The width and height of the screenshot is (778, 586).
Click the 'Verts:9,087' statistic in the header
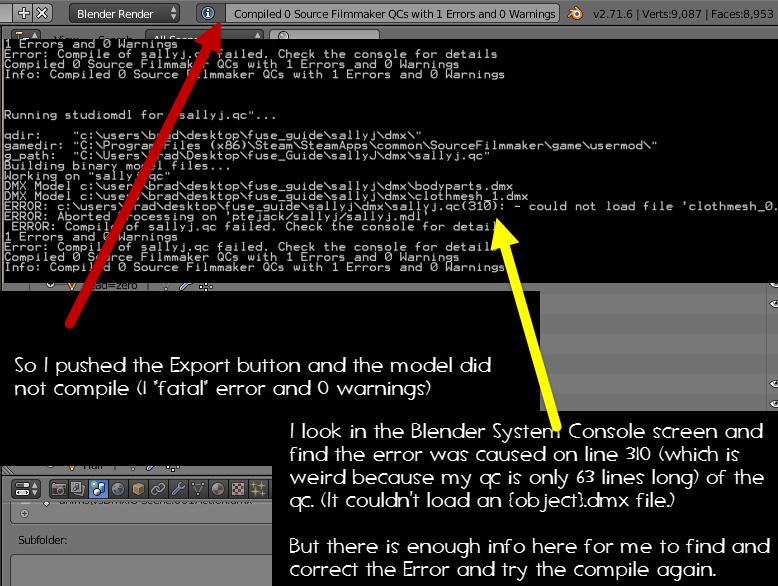(671, 14)
